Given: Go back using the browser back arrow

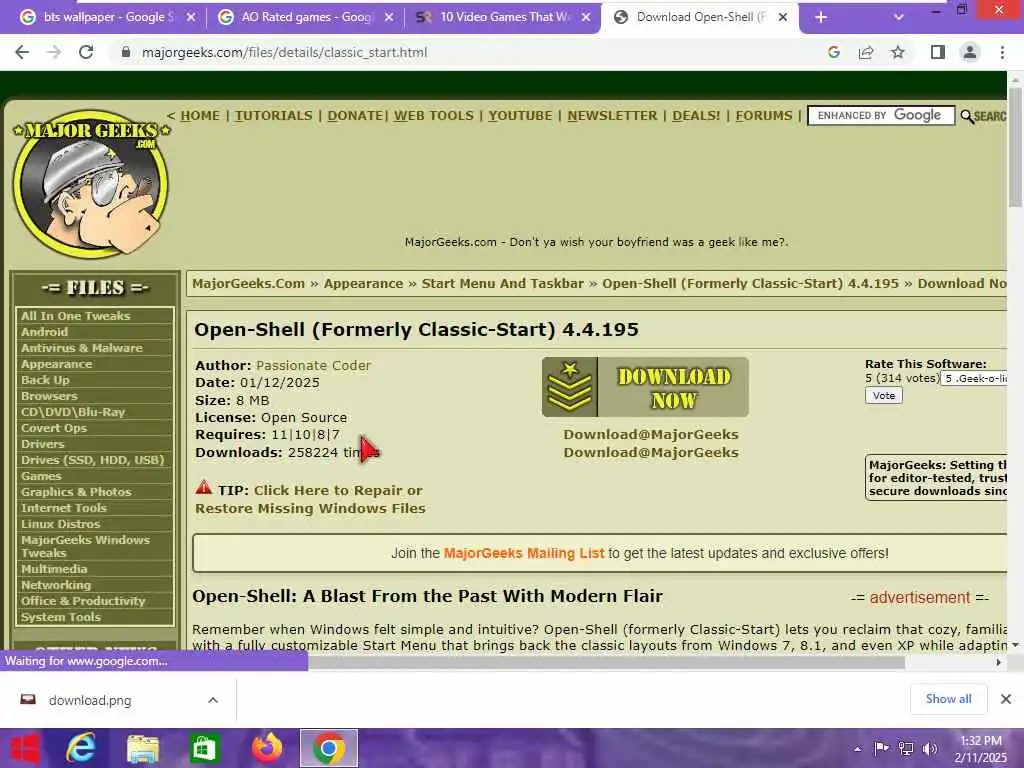Looking at the screenshot, I should pyautogui.click(x=22, y=52).
